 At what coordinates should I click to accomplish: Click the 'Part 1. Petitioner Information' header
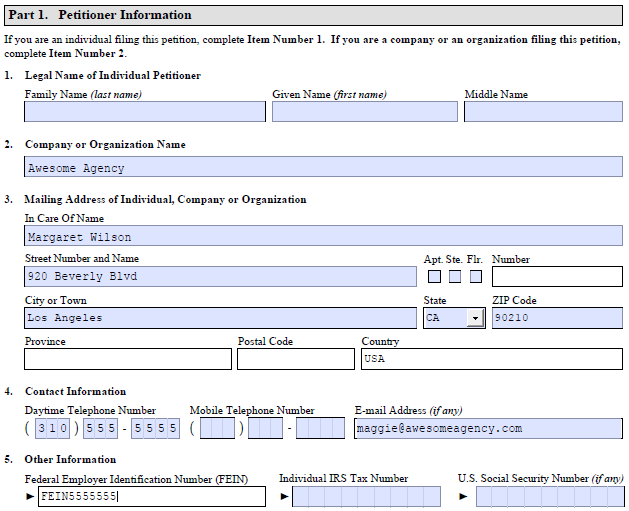(313, 15)
